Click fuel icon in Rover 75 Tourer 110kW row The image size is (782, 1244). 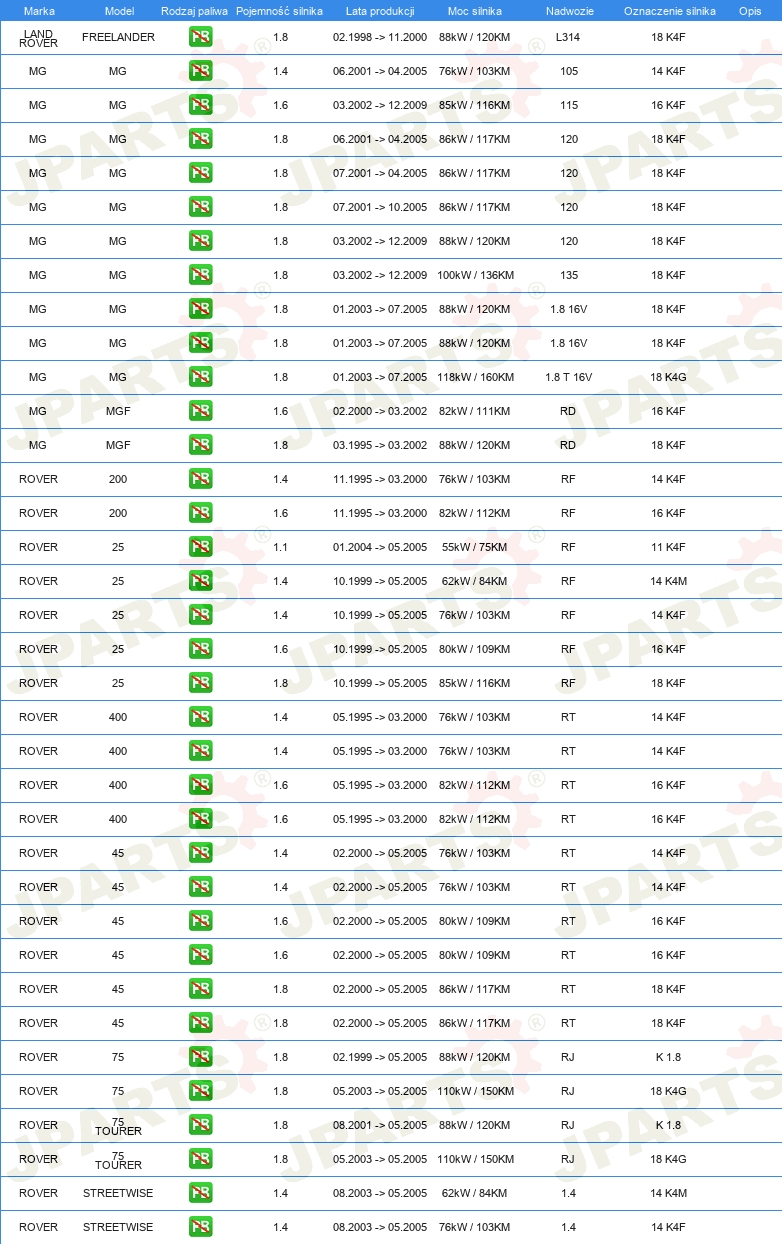pyautogui.click(x=200, y=1159)
